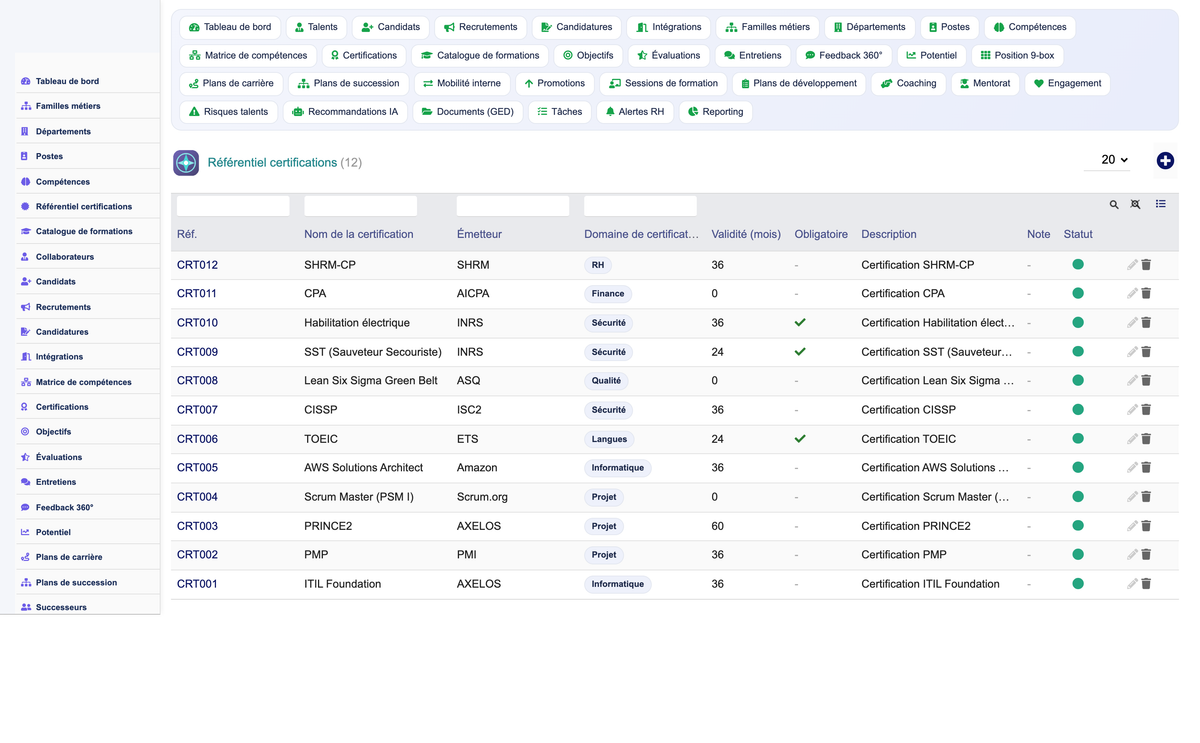Open the Recommandations IA tab

344,112
